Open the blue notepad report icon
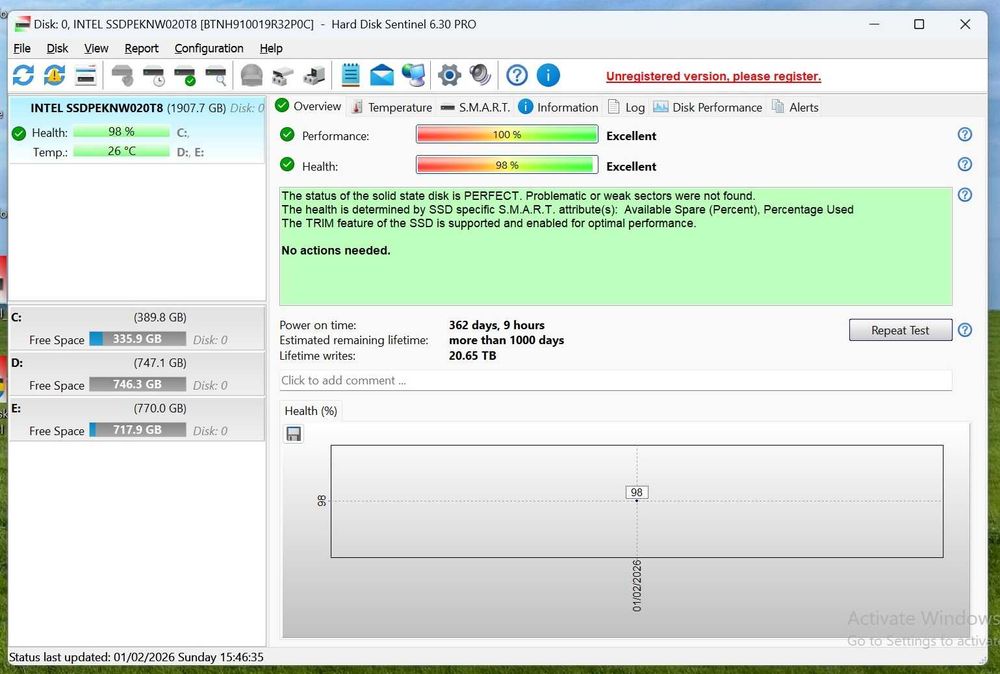The height and width of the screenshot is (674, 1000). pos(350,75)
